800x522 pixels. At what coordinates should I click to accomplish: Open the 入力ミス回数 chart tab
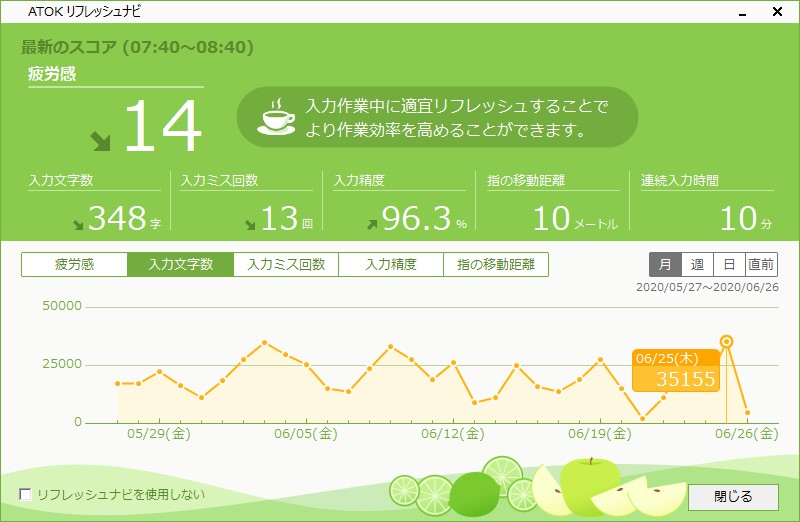[x=286, y=264]
